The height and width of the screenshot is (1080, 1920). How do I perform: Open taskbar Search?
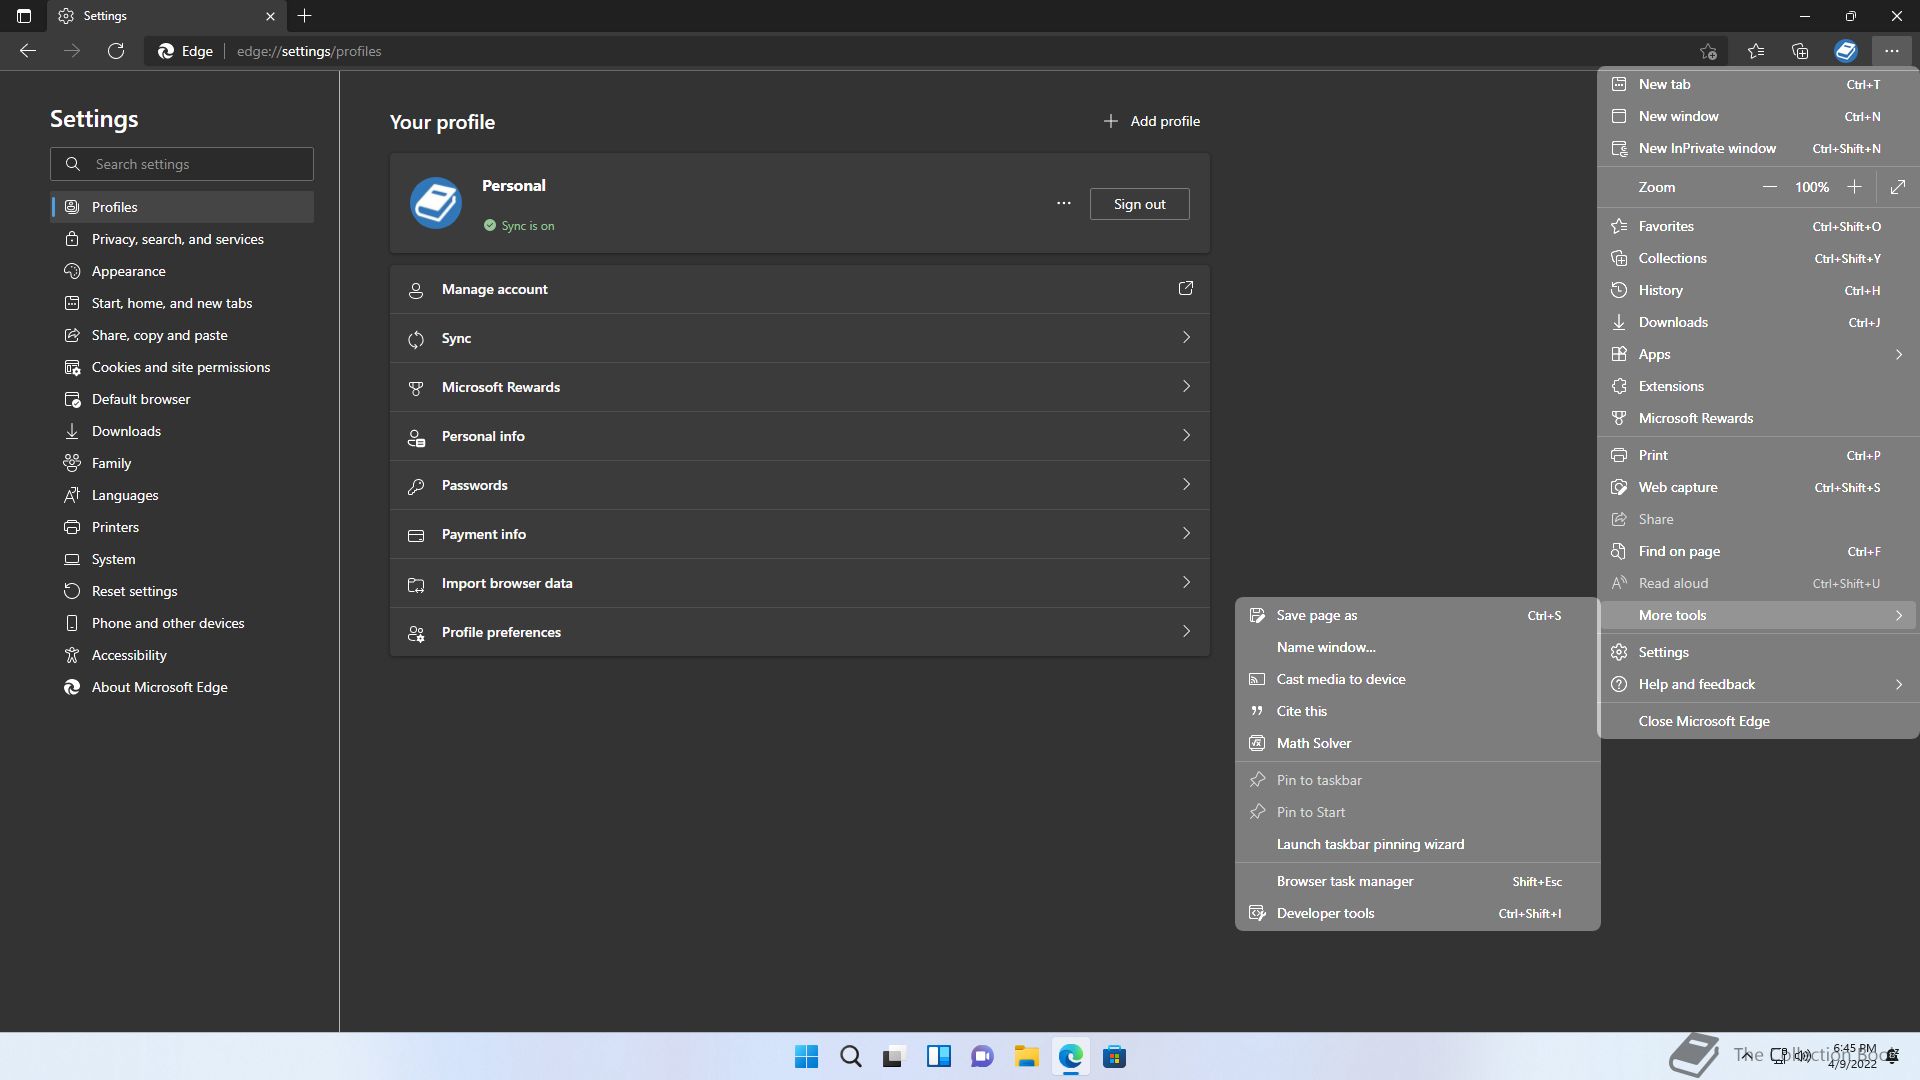(851, 1057)
